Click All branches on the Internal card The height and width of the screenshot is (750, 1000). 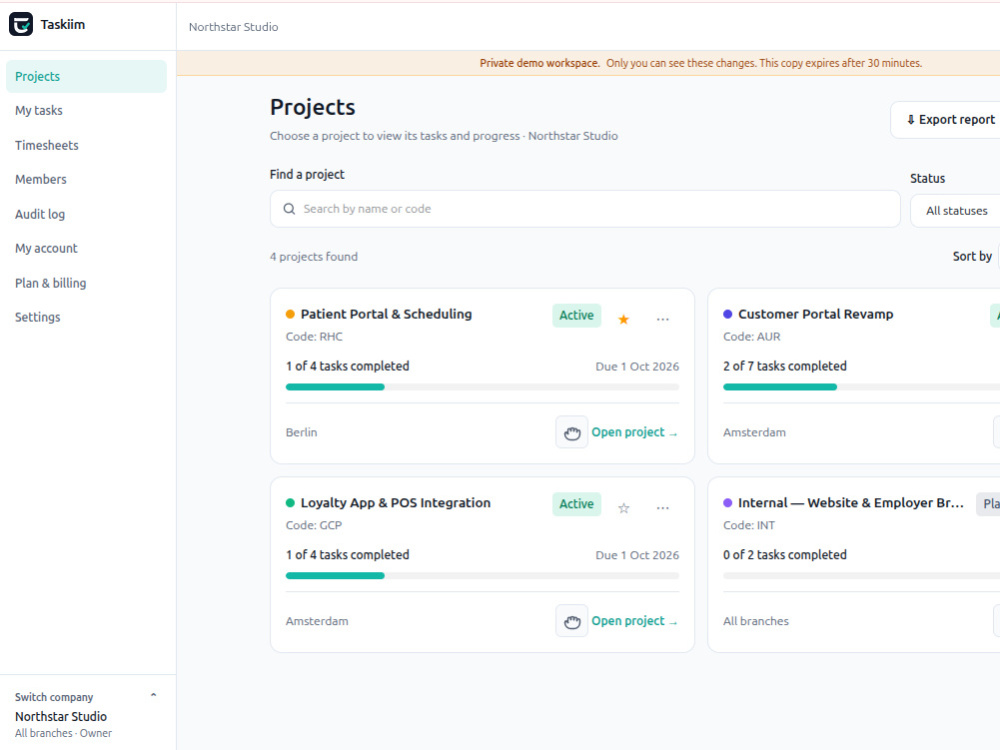pos(756,621)
